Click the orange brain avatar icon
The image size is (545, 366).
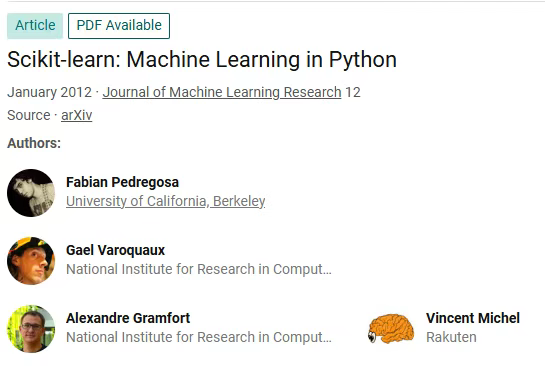pyautogui.click(x=391, y=328)
